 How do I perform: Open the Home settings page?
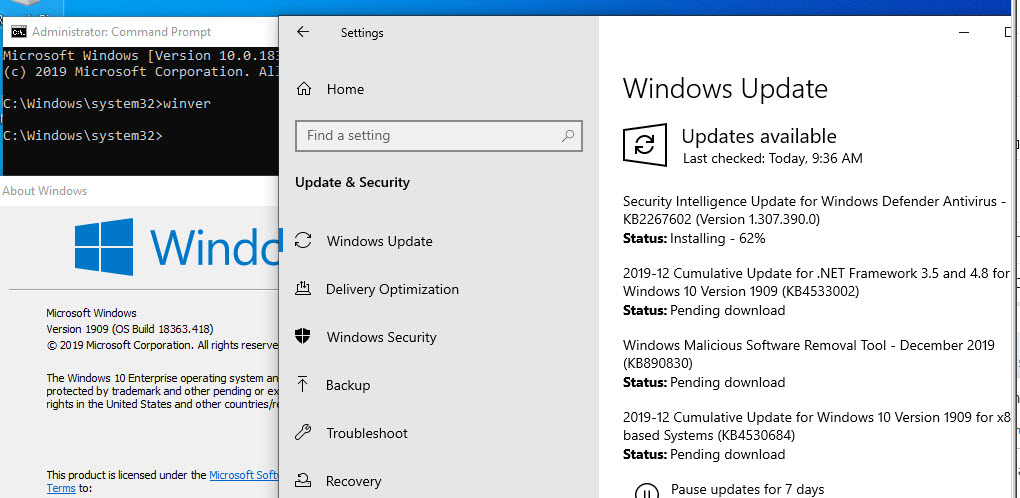point(345,89)
